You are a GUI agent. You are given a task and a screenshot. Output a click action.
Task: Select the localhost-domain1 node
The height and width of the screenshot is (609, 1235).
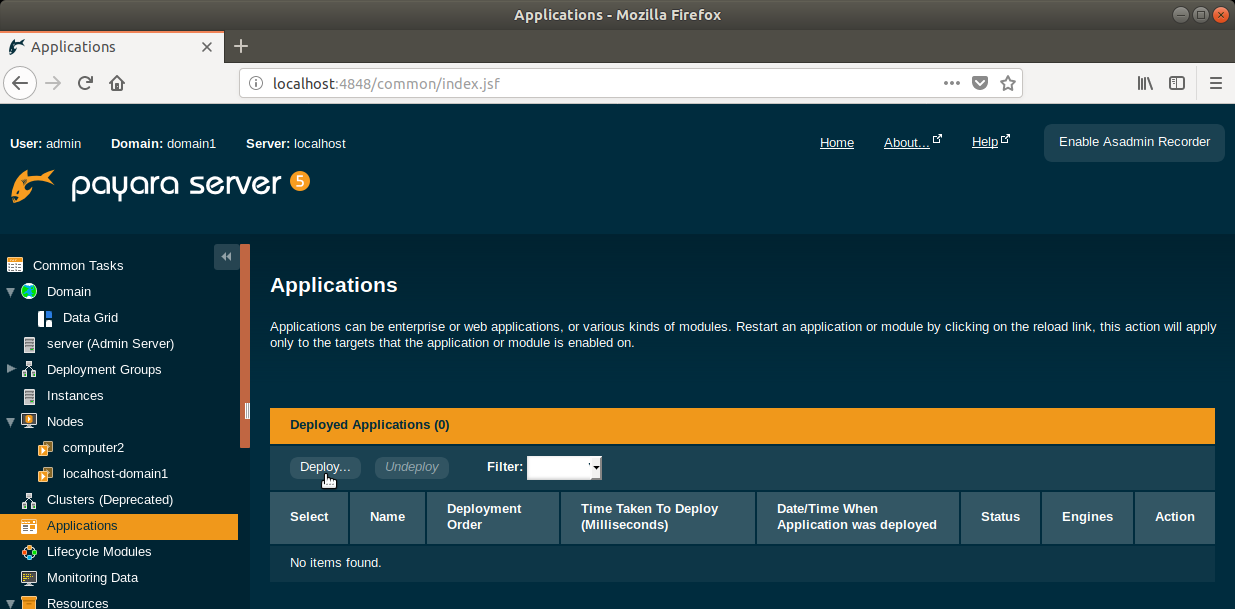pyautogui.click(x=115, y=474)
